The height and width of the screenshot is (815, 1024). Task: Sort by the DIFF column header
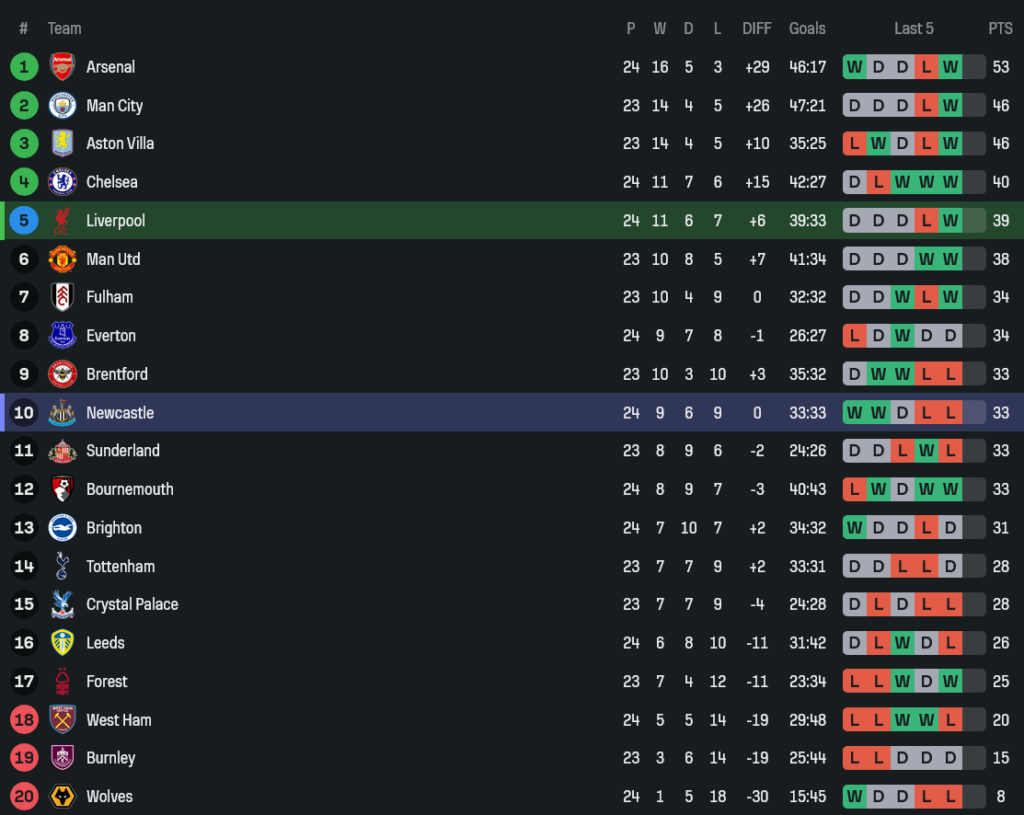click(x=757, y=28)
